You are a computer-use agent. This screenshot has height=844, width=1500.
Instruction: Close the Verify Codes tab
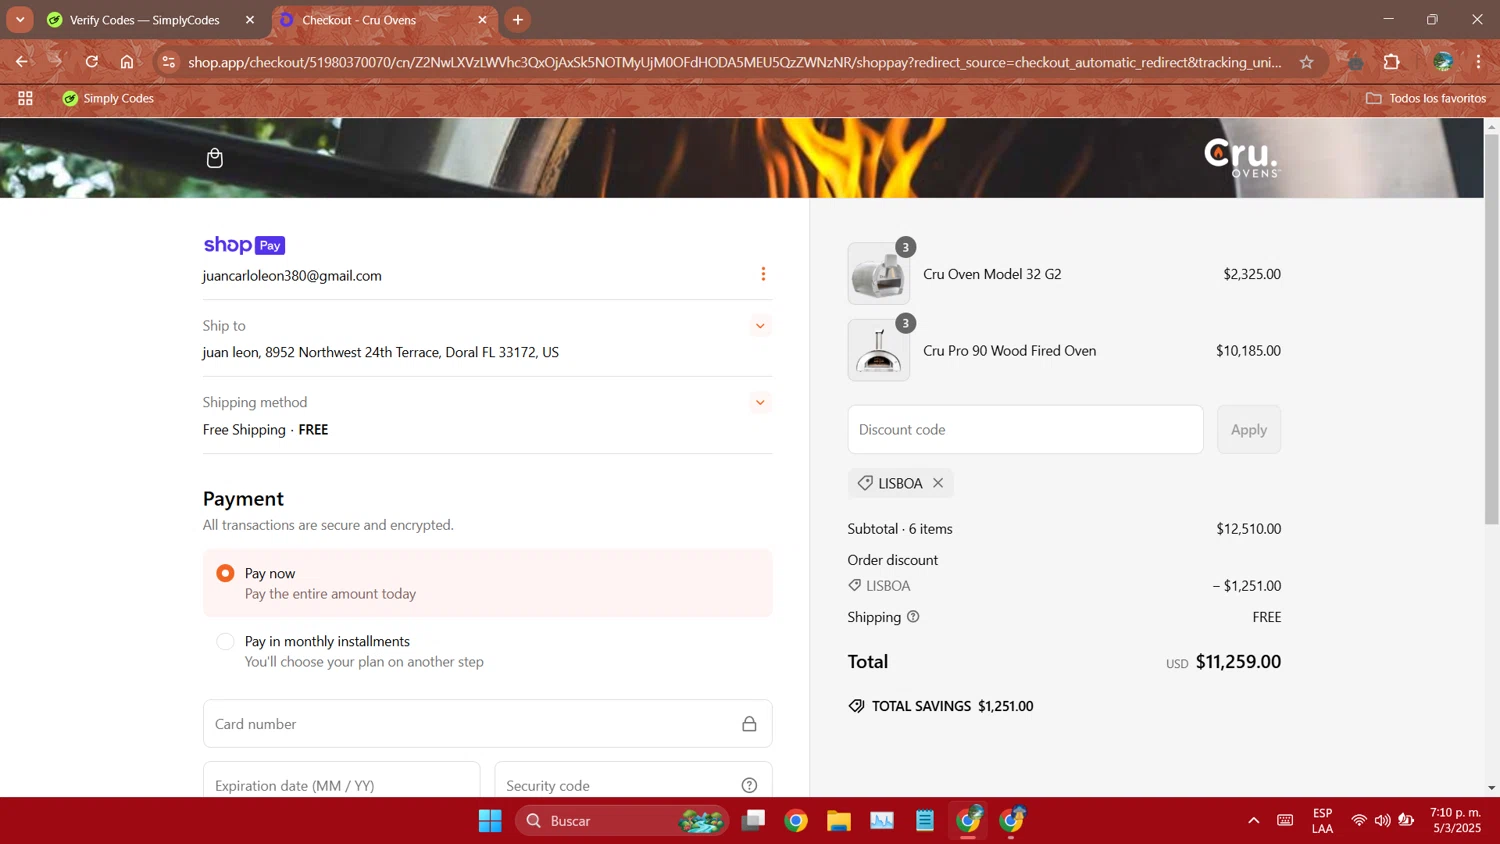point(250,20)
